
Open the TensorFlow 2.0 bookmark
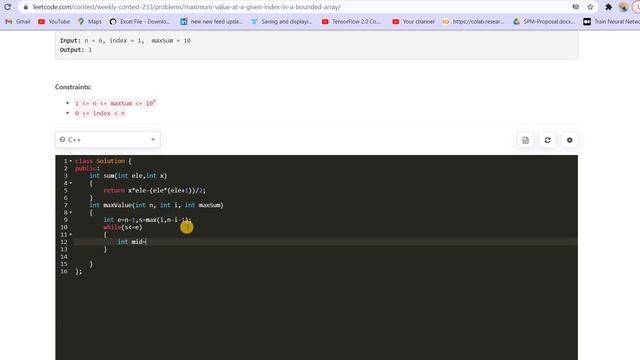pyautogui.click(x=351, y=22)
